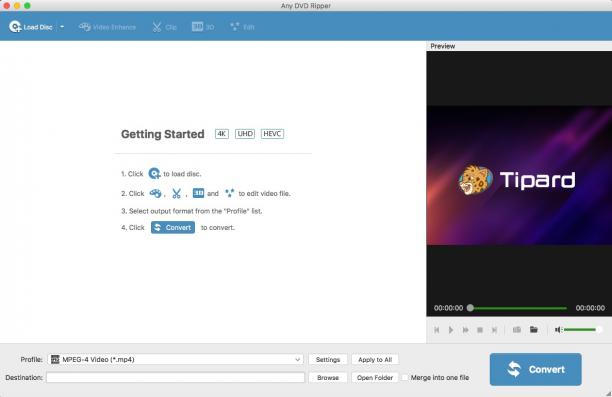Click the Tipard preview video area
The width and height of the screenshot is (612, 397).
pyautogui.click(x=519, y=175)
